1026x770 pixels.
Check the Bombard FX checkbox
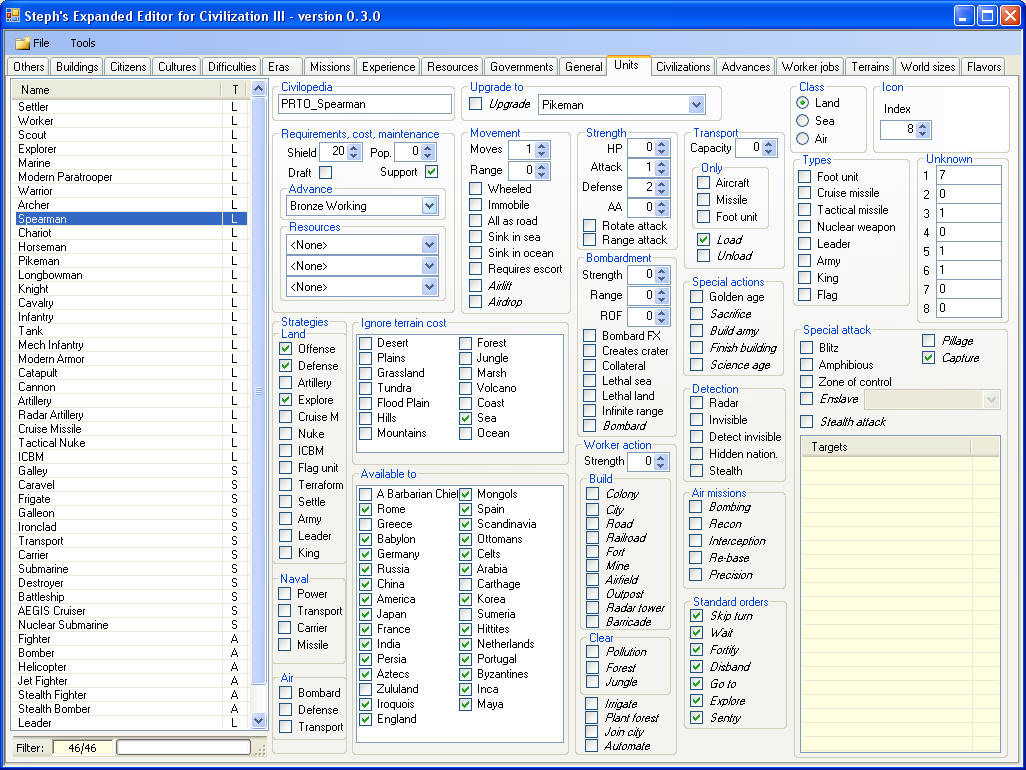[590, 336]
